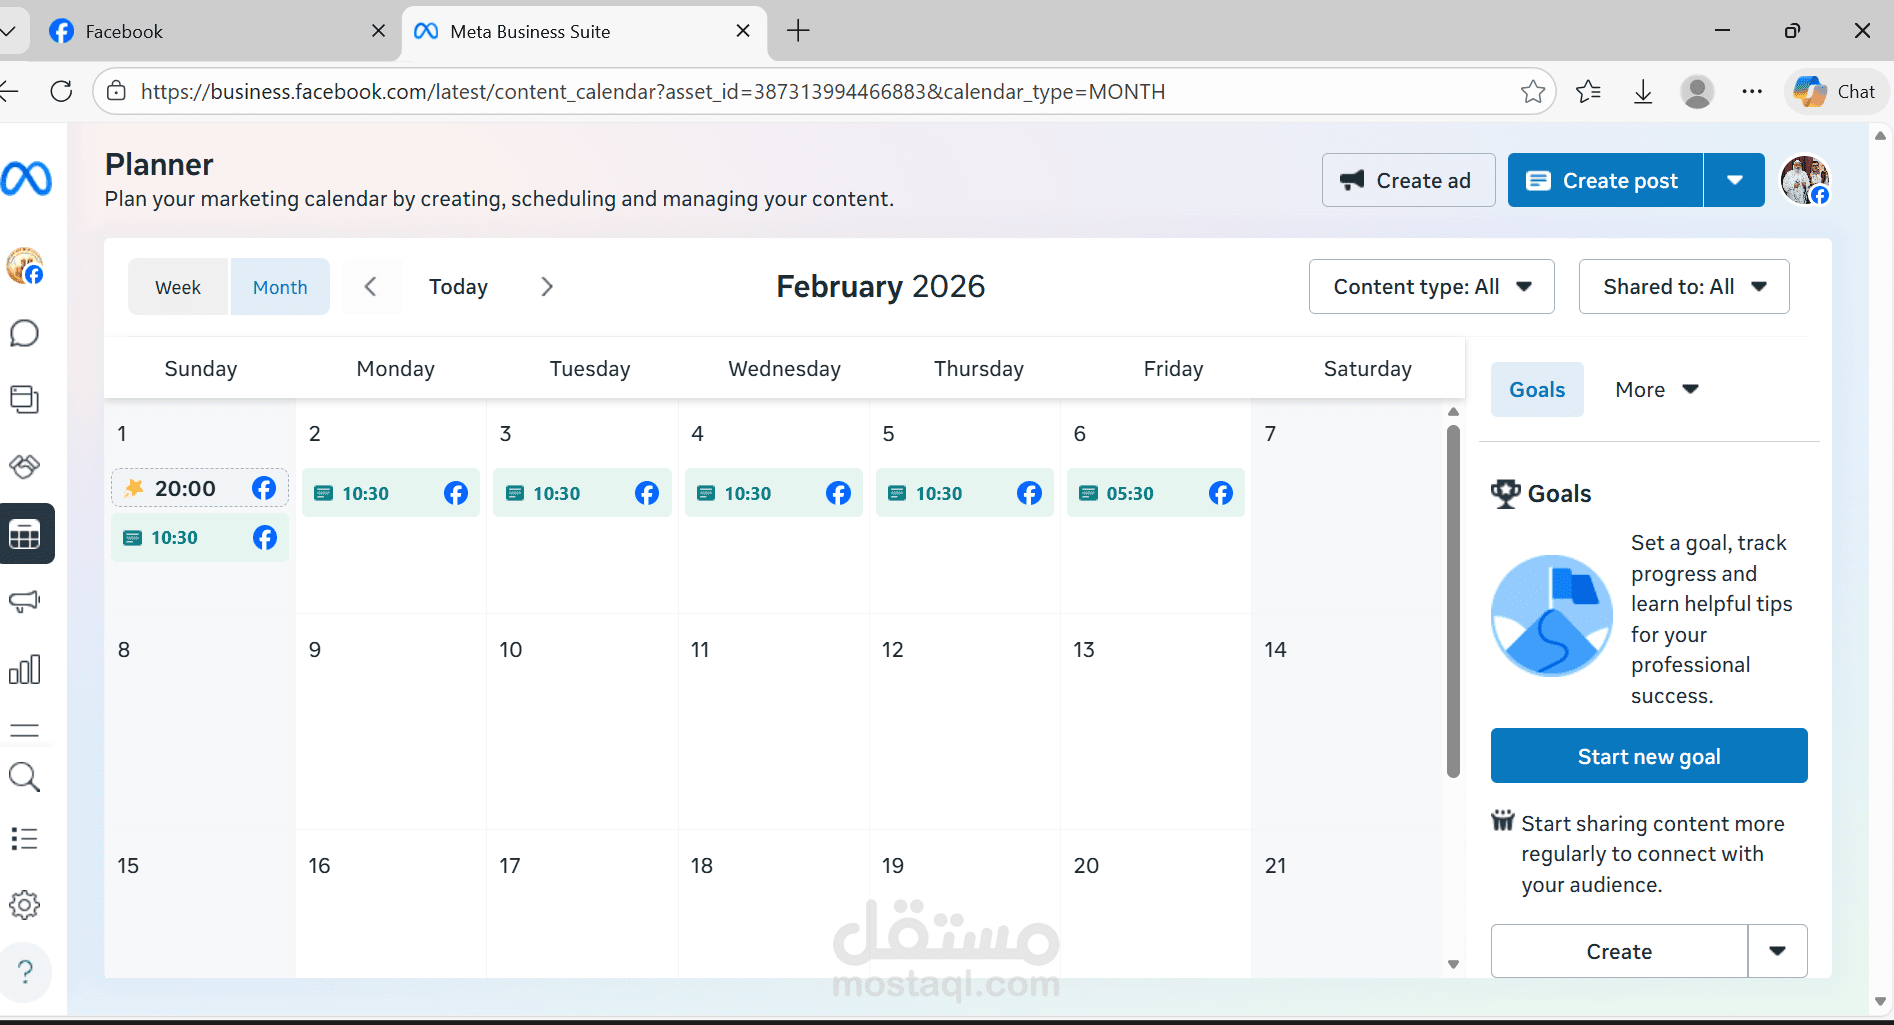Viewport: 1894px width, 1025px height.
Task: Open the scheduled 20:00 post on February 1
Action: coord(199,488)
